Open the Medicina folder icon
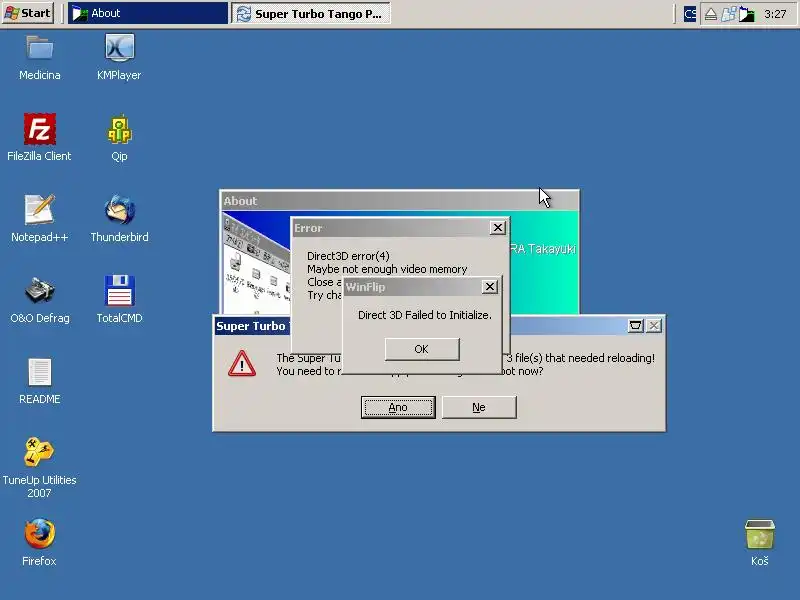Viewport: 800px width, 600px height. coord(40,48)
